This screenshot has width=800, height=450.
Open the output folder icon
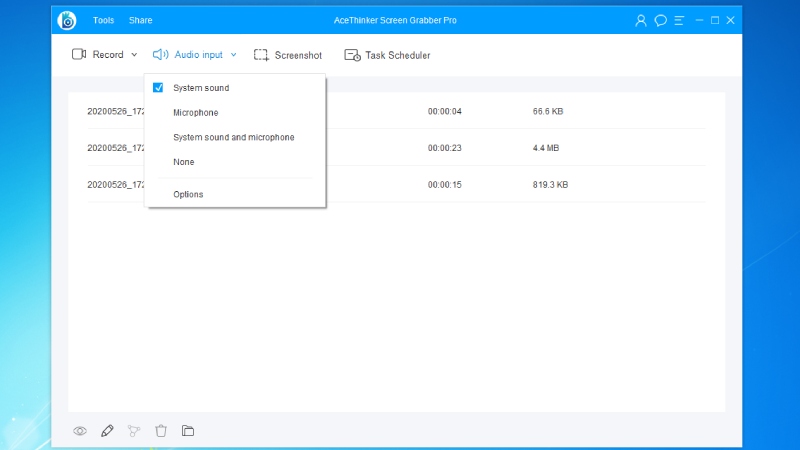click(188, 431)
